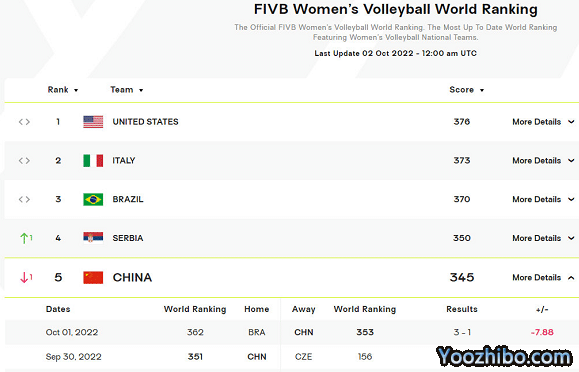Click the United States flag icon

(93, 122)
